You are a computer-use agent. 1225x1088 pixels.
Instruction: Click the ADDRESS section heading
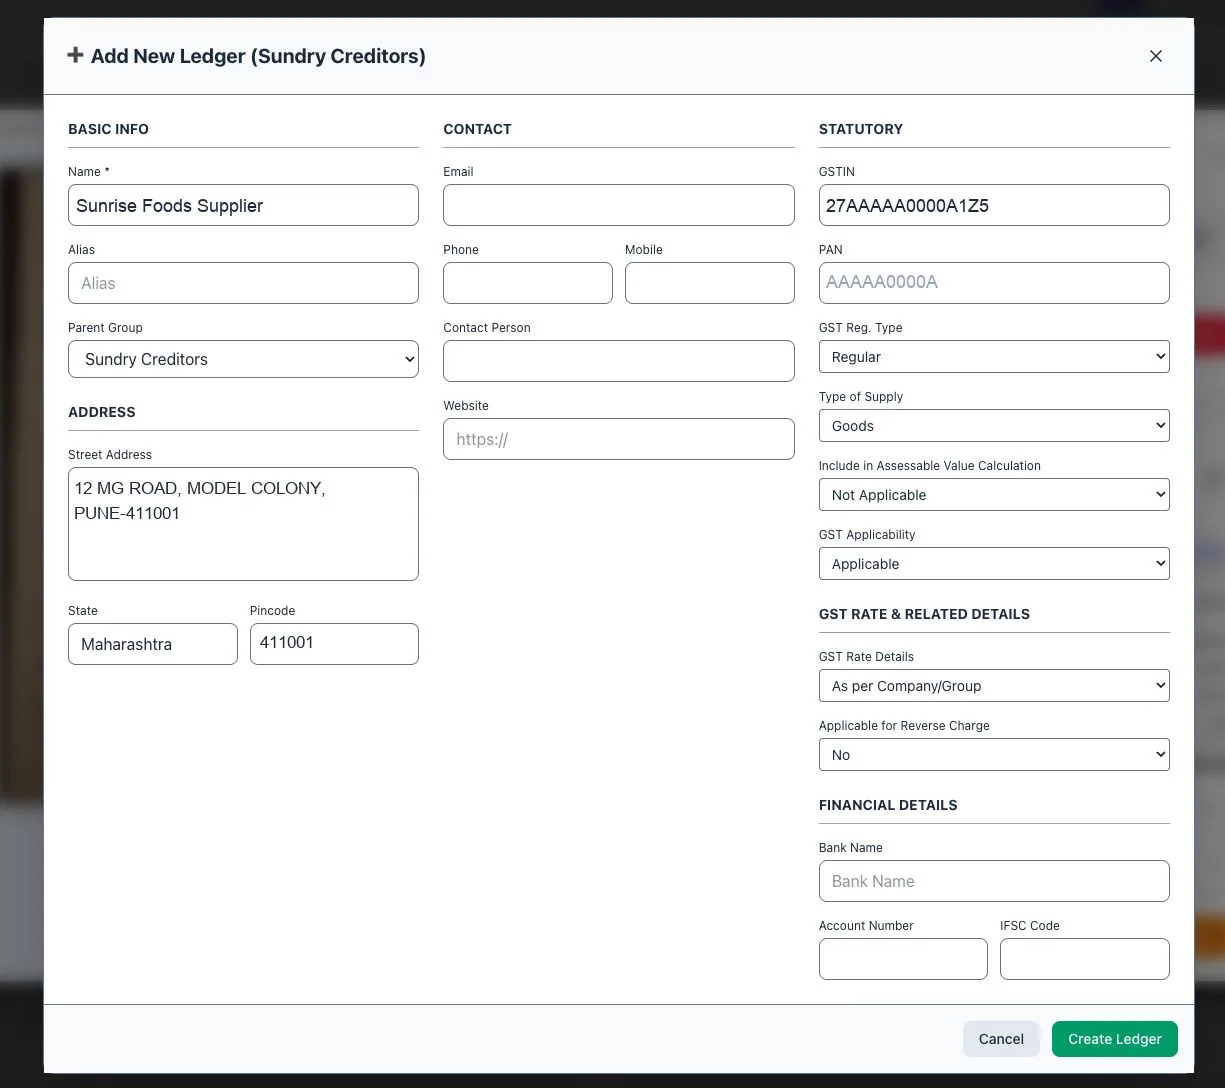click(x=102, y=412)
